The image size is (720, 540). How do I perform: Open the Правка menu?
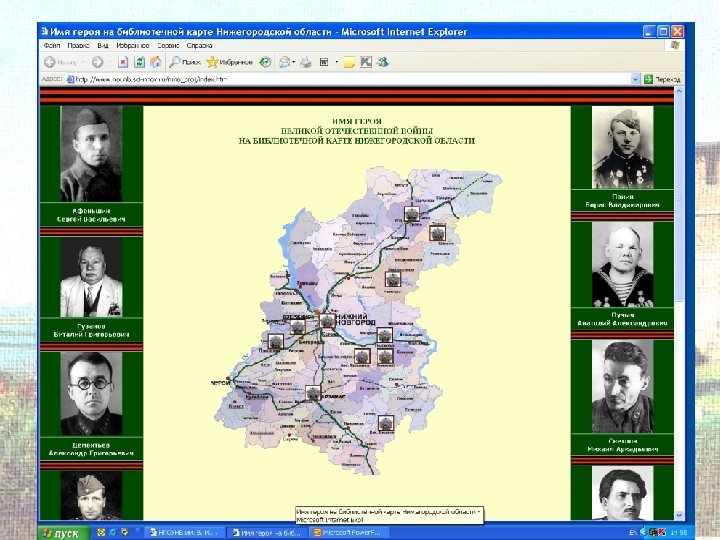coord(78,45)
